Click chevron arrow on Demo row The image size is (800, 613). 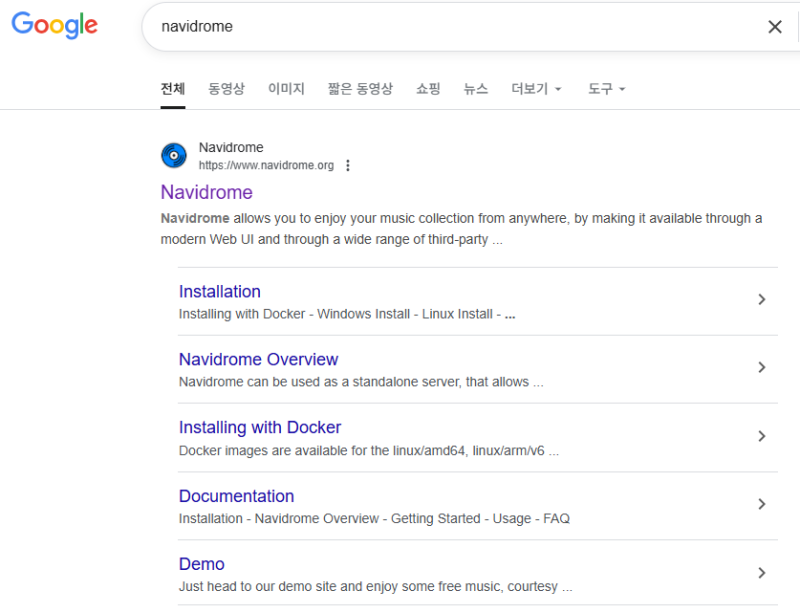tap(762, 573)
